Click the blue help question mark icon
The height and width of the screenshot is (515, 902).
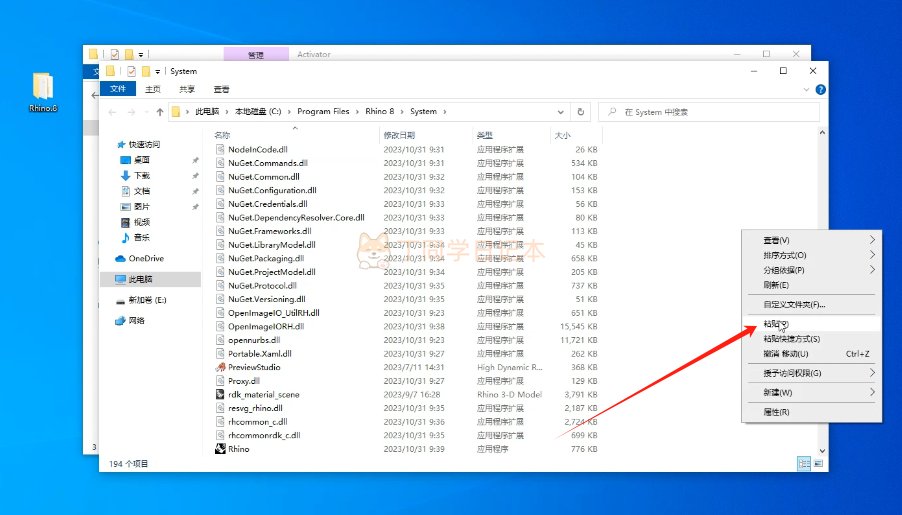[x=821, y=89]
